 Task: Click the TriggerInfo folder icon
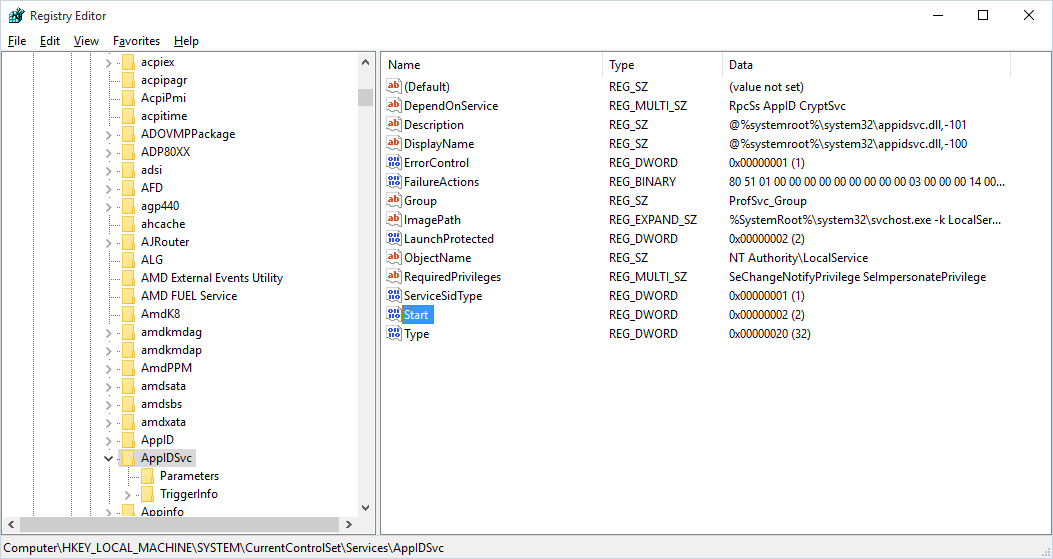(x=147, y=494)
